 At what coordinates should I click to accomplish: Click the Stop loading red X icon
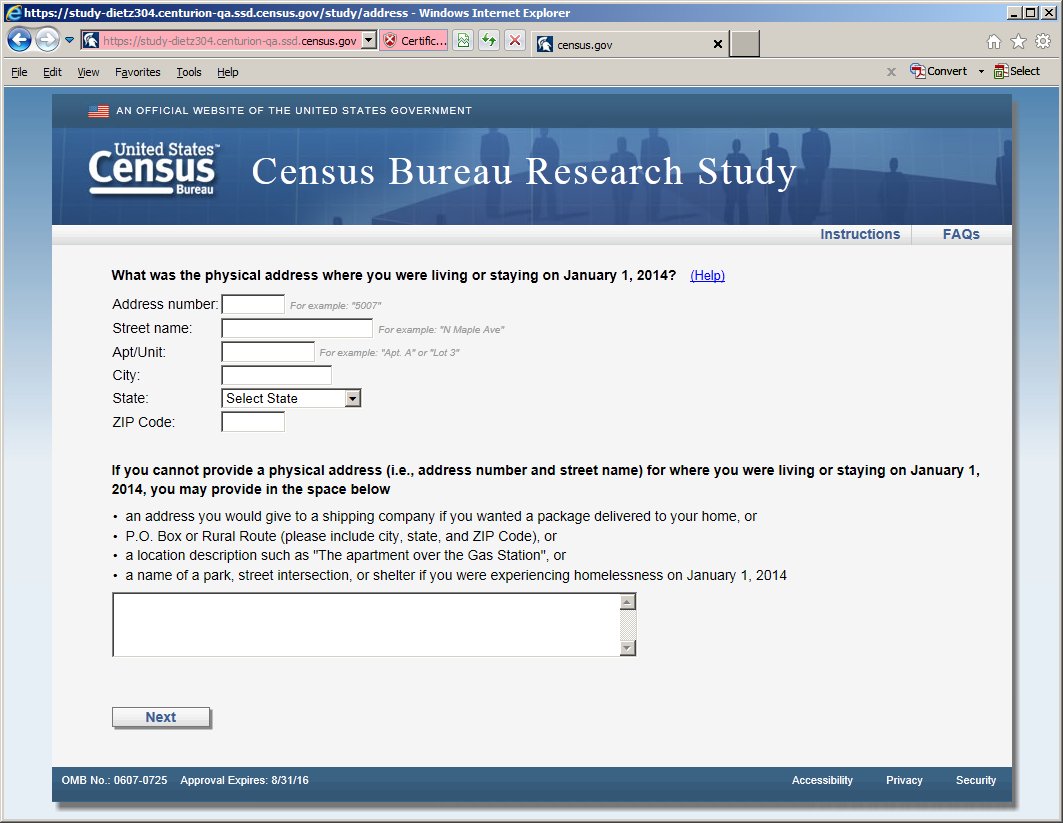pos(514,41)
